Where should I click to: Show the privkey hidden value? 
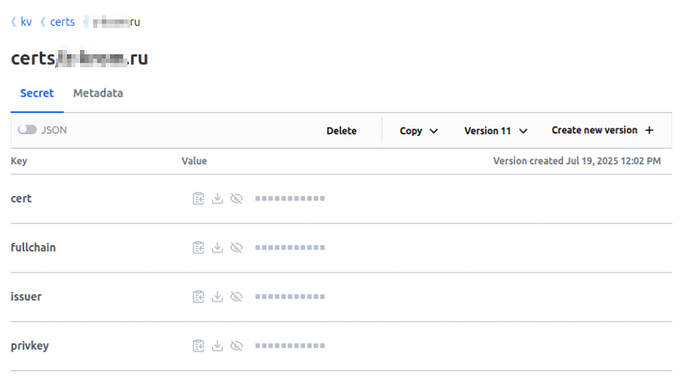pyautogui.click(x=237, y=346)
